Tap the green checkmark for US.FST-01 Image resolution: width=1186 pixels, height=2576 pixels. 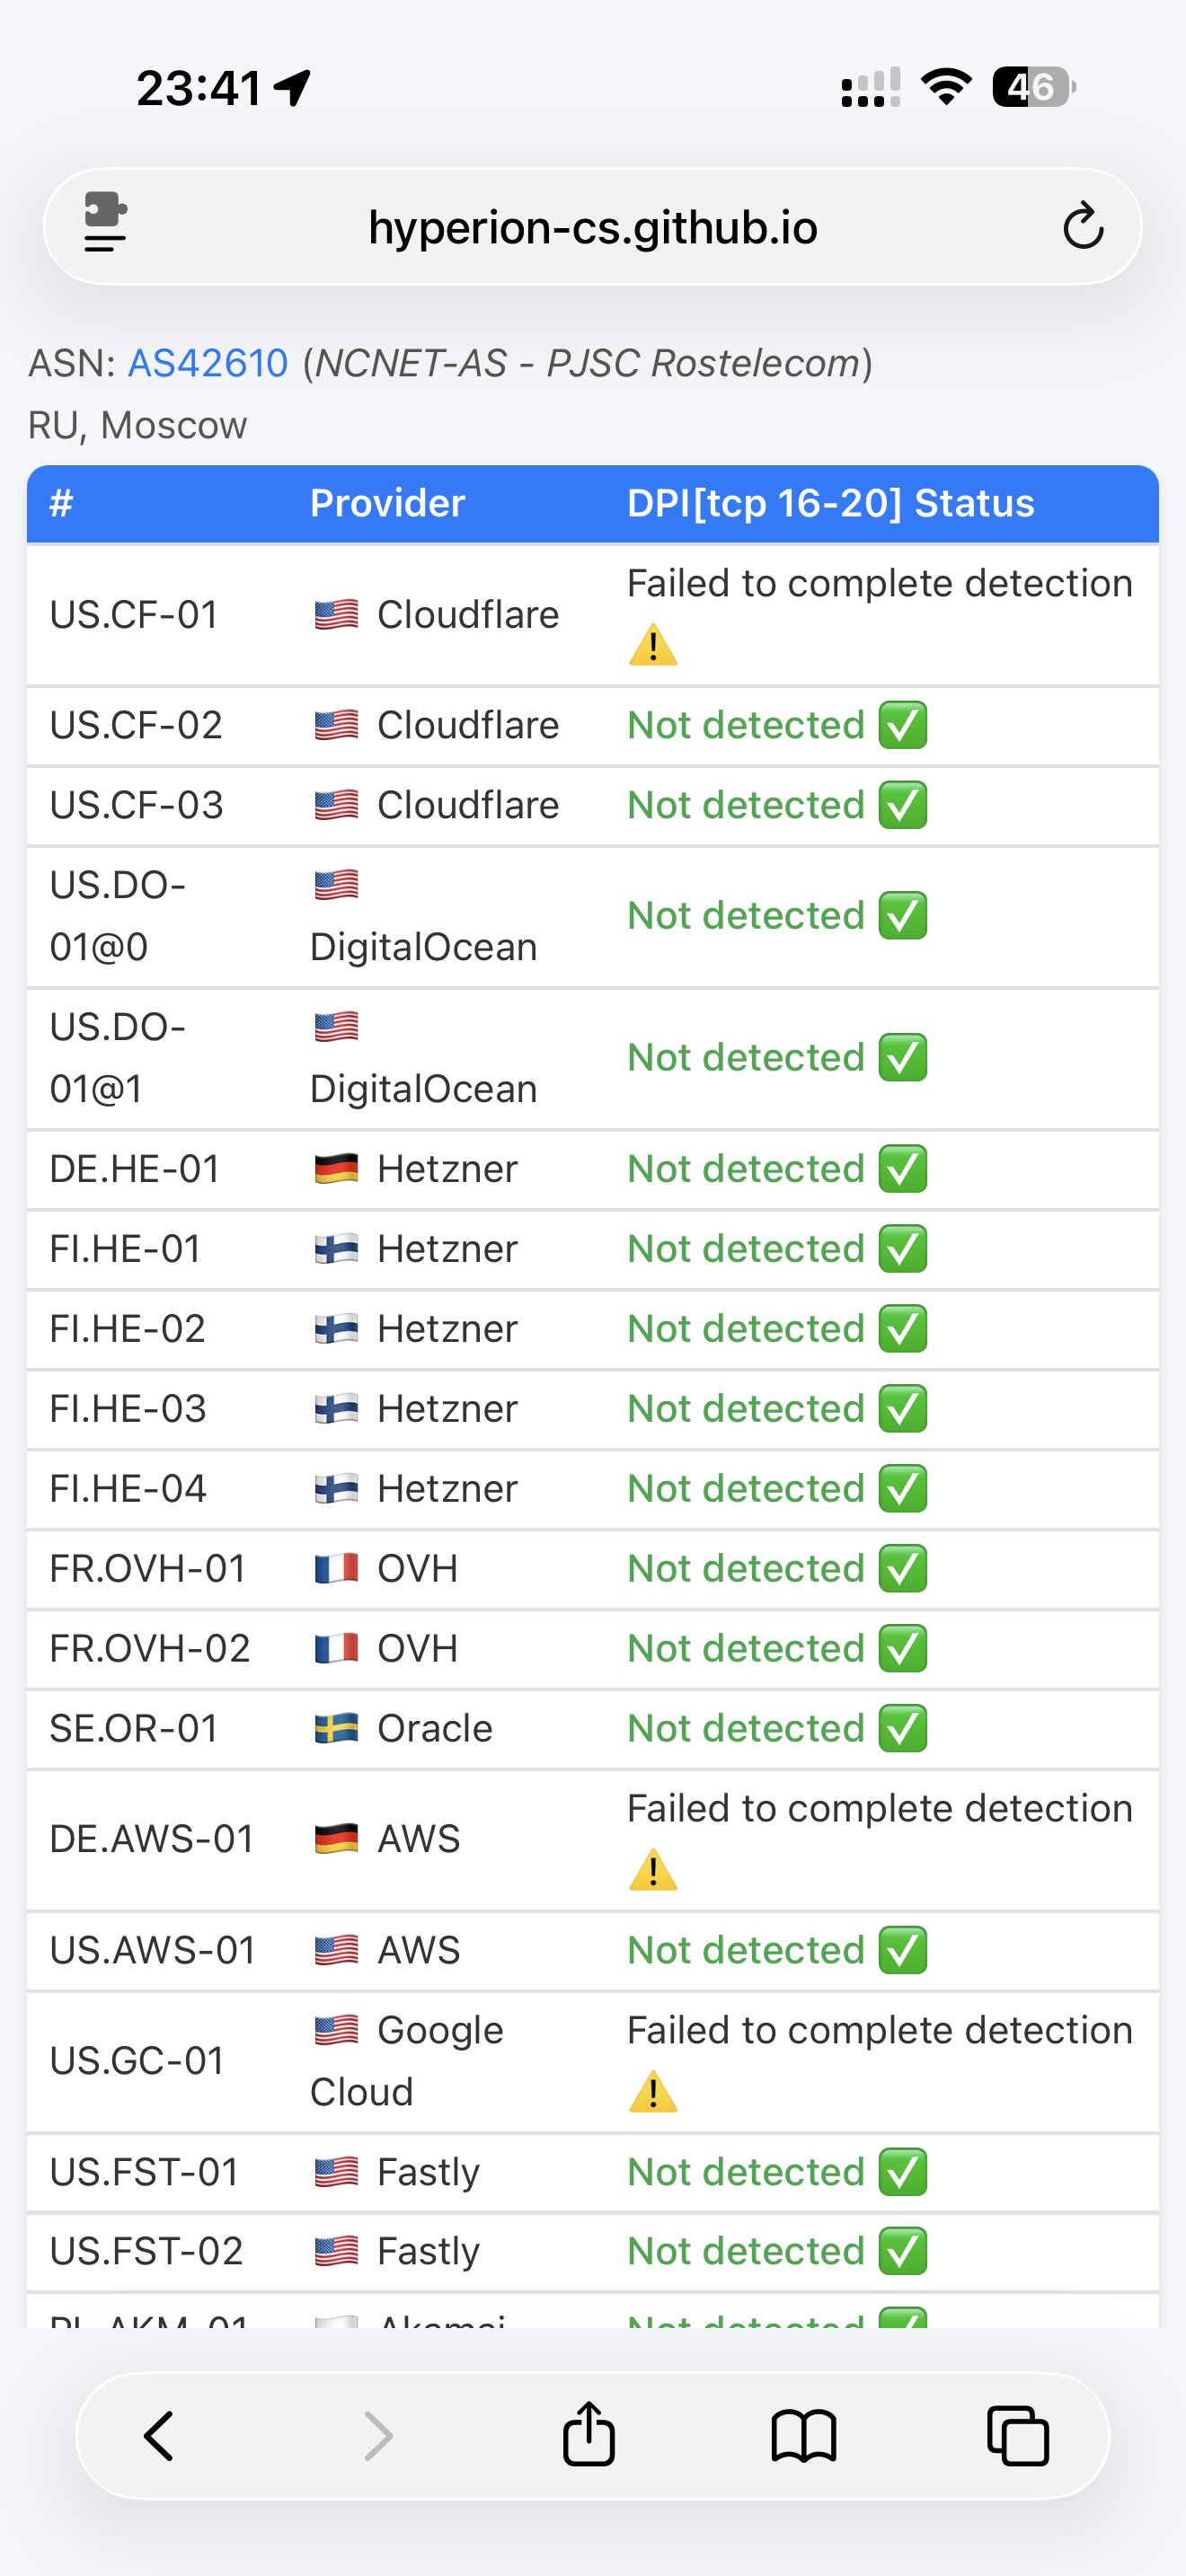click(x=902, y=2171)
